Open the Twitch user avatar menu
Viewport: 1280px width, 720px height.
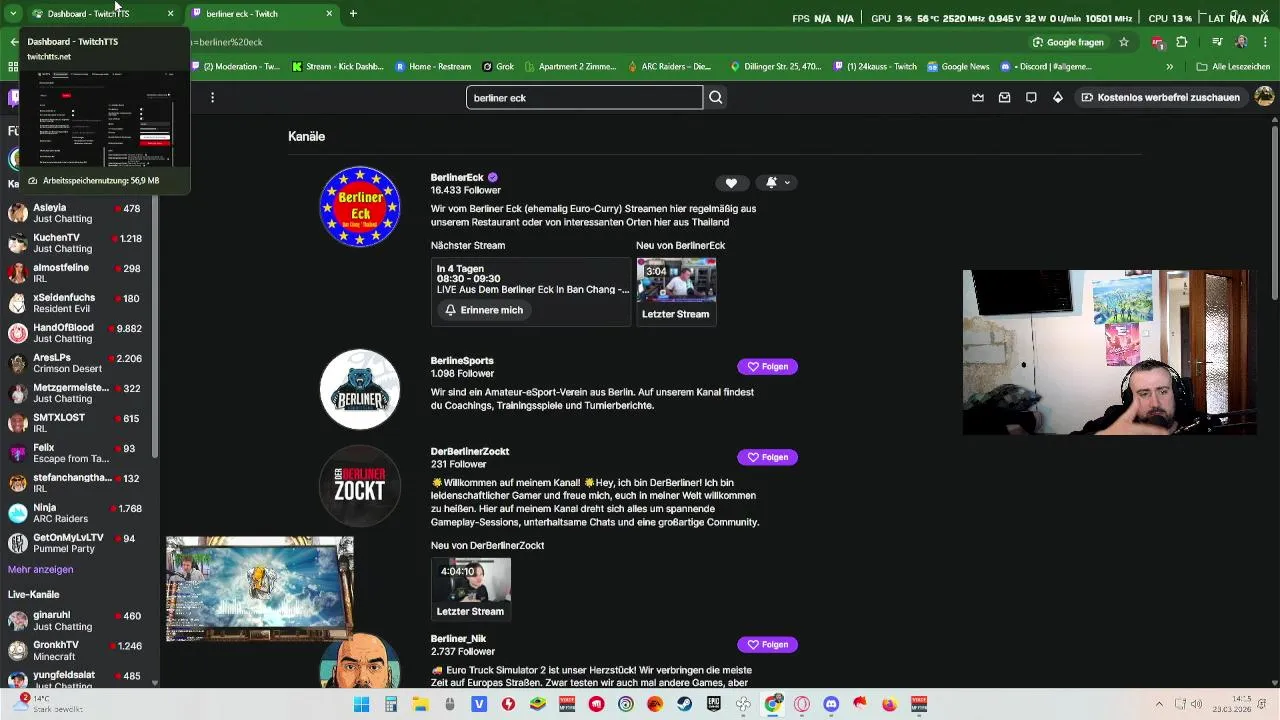tap(1264, 97)
